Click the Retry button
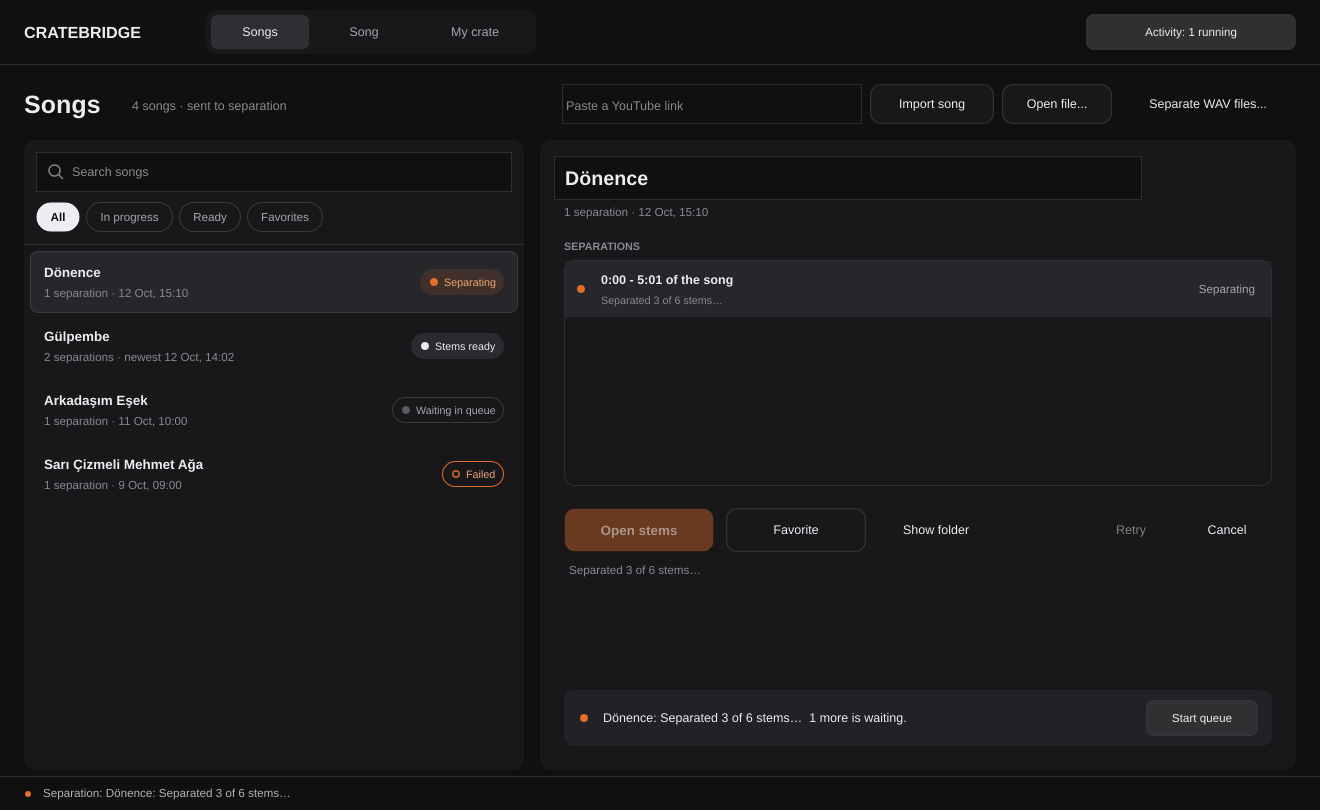Screen dimensions: 1320x810 pos(1131,530)
